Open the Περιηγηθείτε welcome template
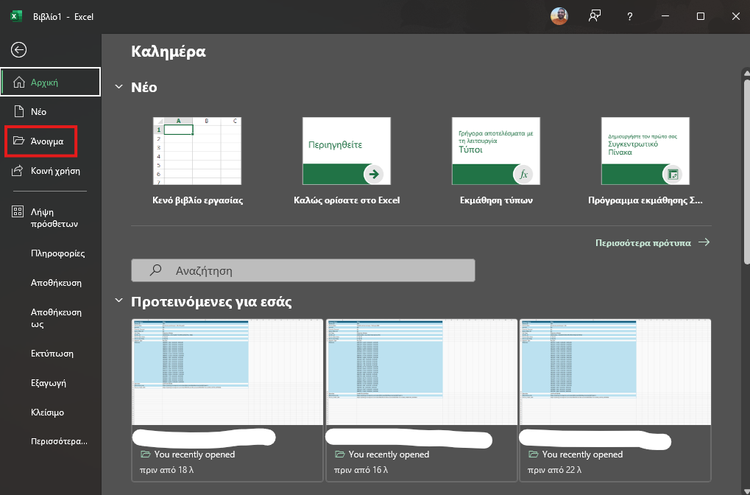 click(x=346, y=152)
